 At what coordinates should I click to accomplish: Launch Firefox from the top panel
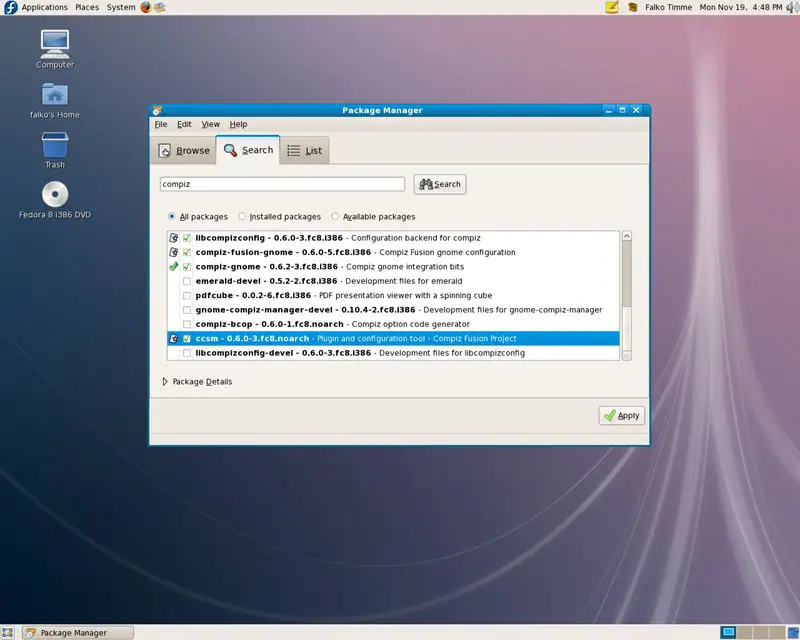pos(146,7)
